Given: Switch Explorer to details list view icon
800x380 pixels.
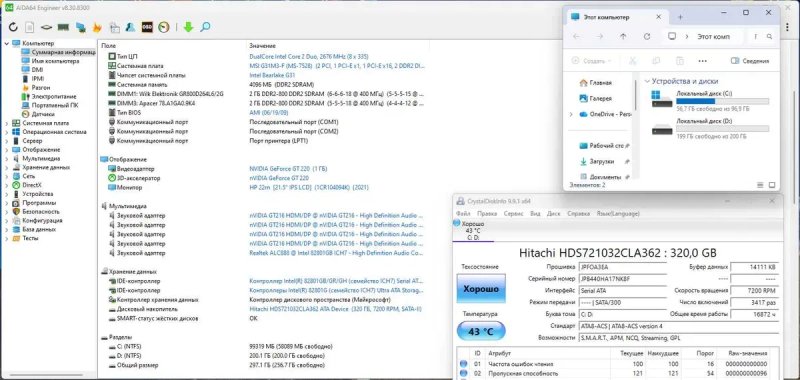Looking at the screenshot, I should click(761, 185).
